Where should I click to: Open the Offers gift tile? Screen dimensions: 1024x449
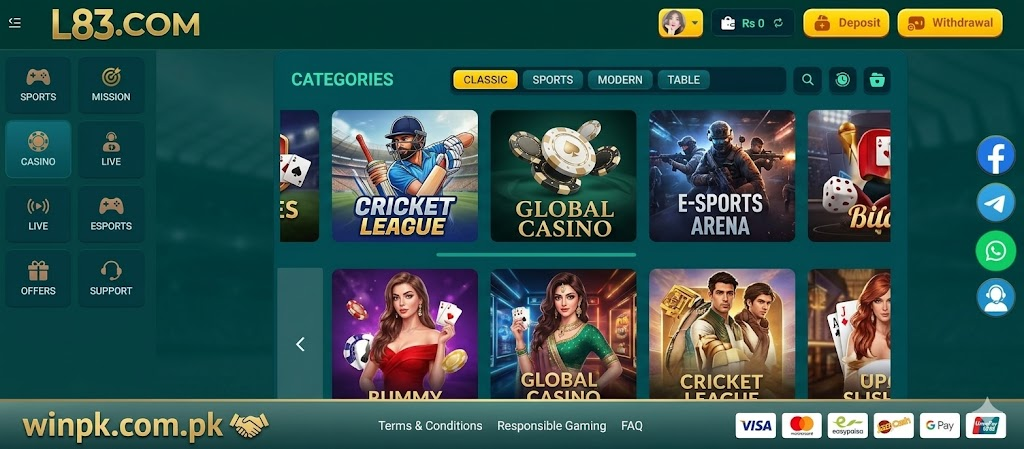38,279
